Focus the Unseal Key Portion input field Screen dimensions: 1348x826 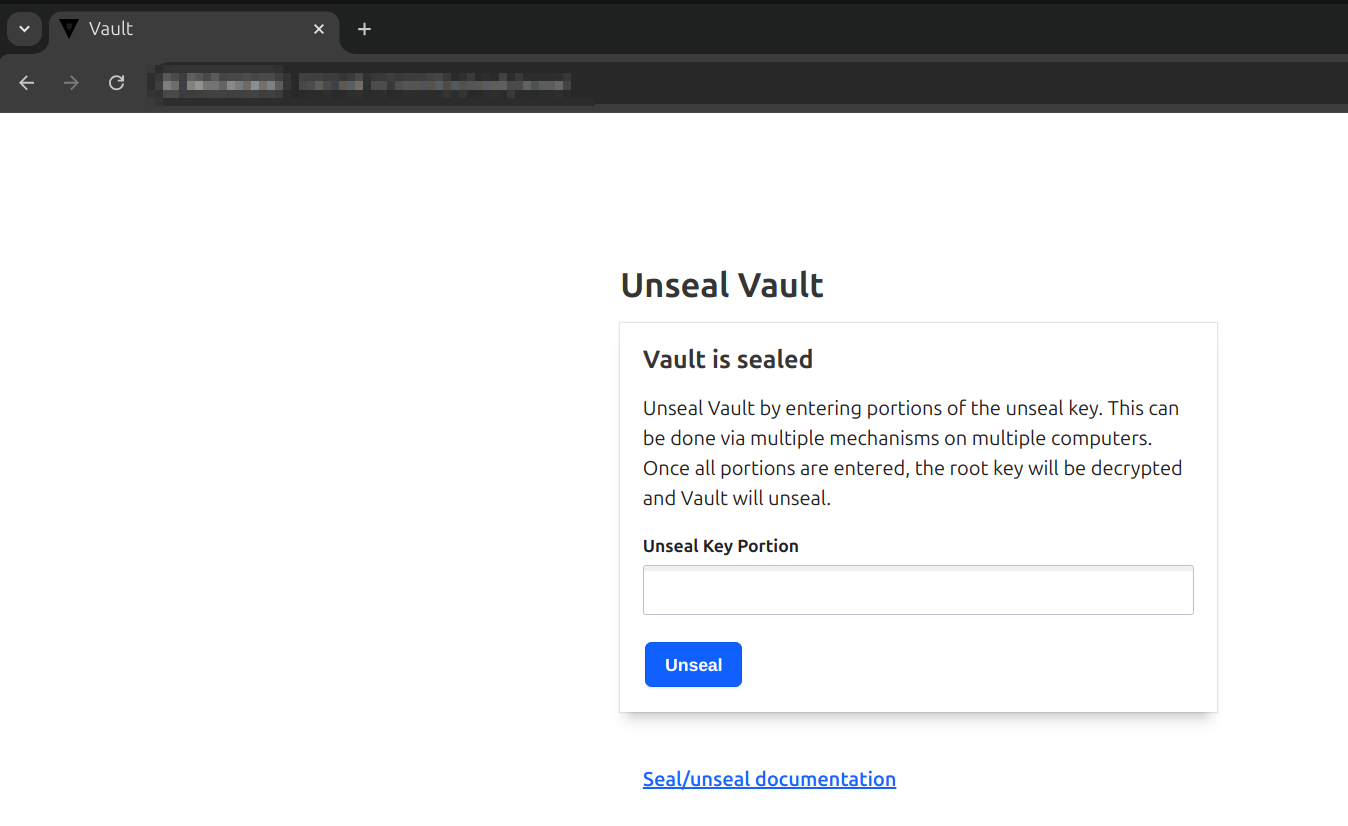[x=918, y=590]
